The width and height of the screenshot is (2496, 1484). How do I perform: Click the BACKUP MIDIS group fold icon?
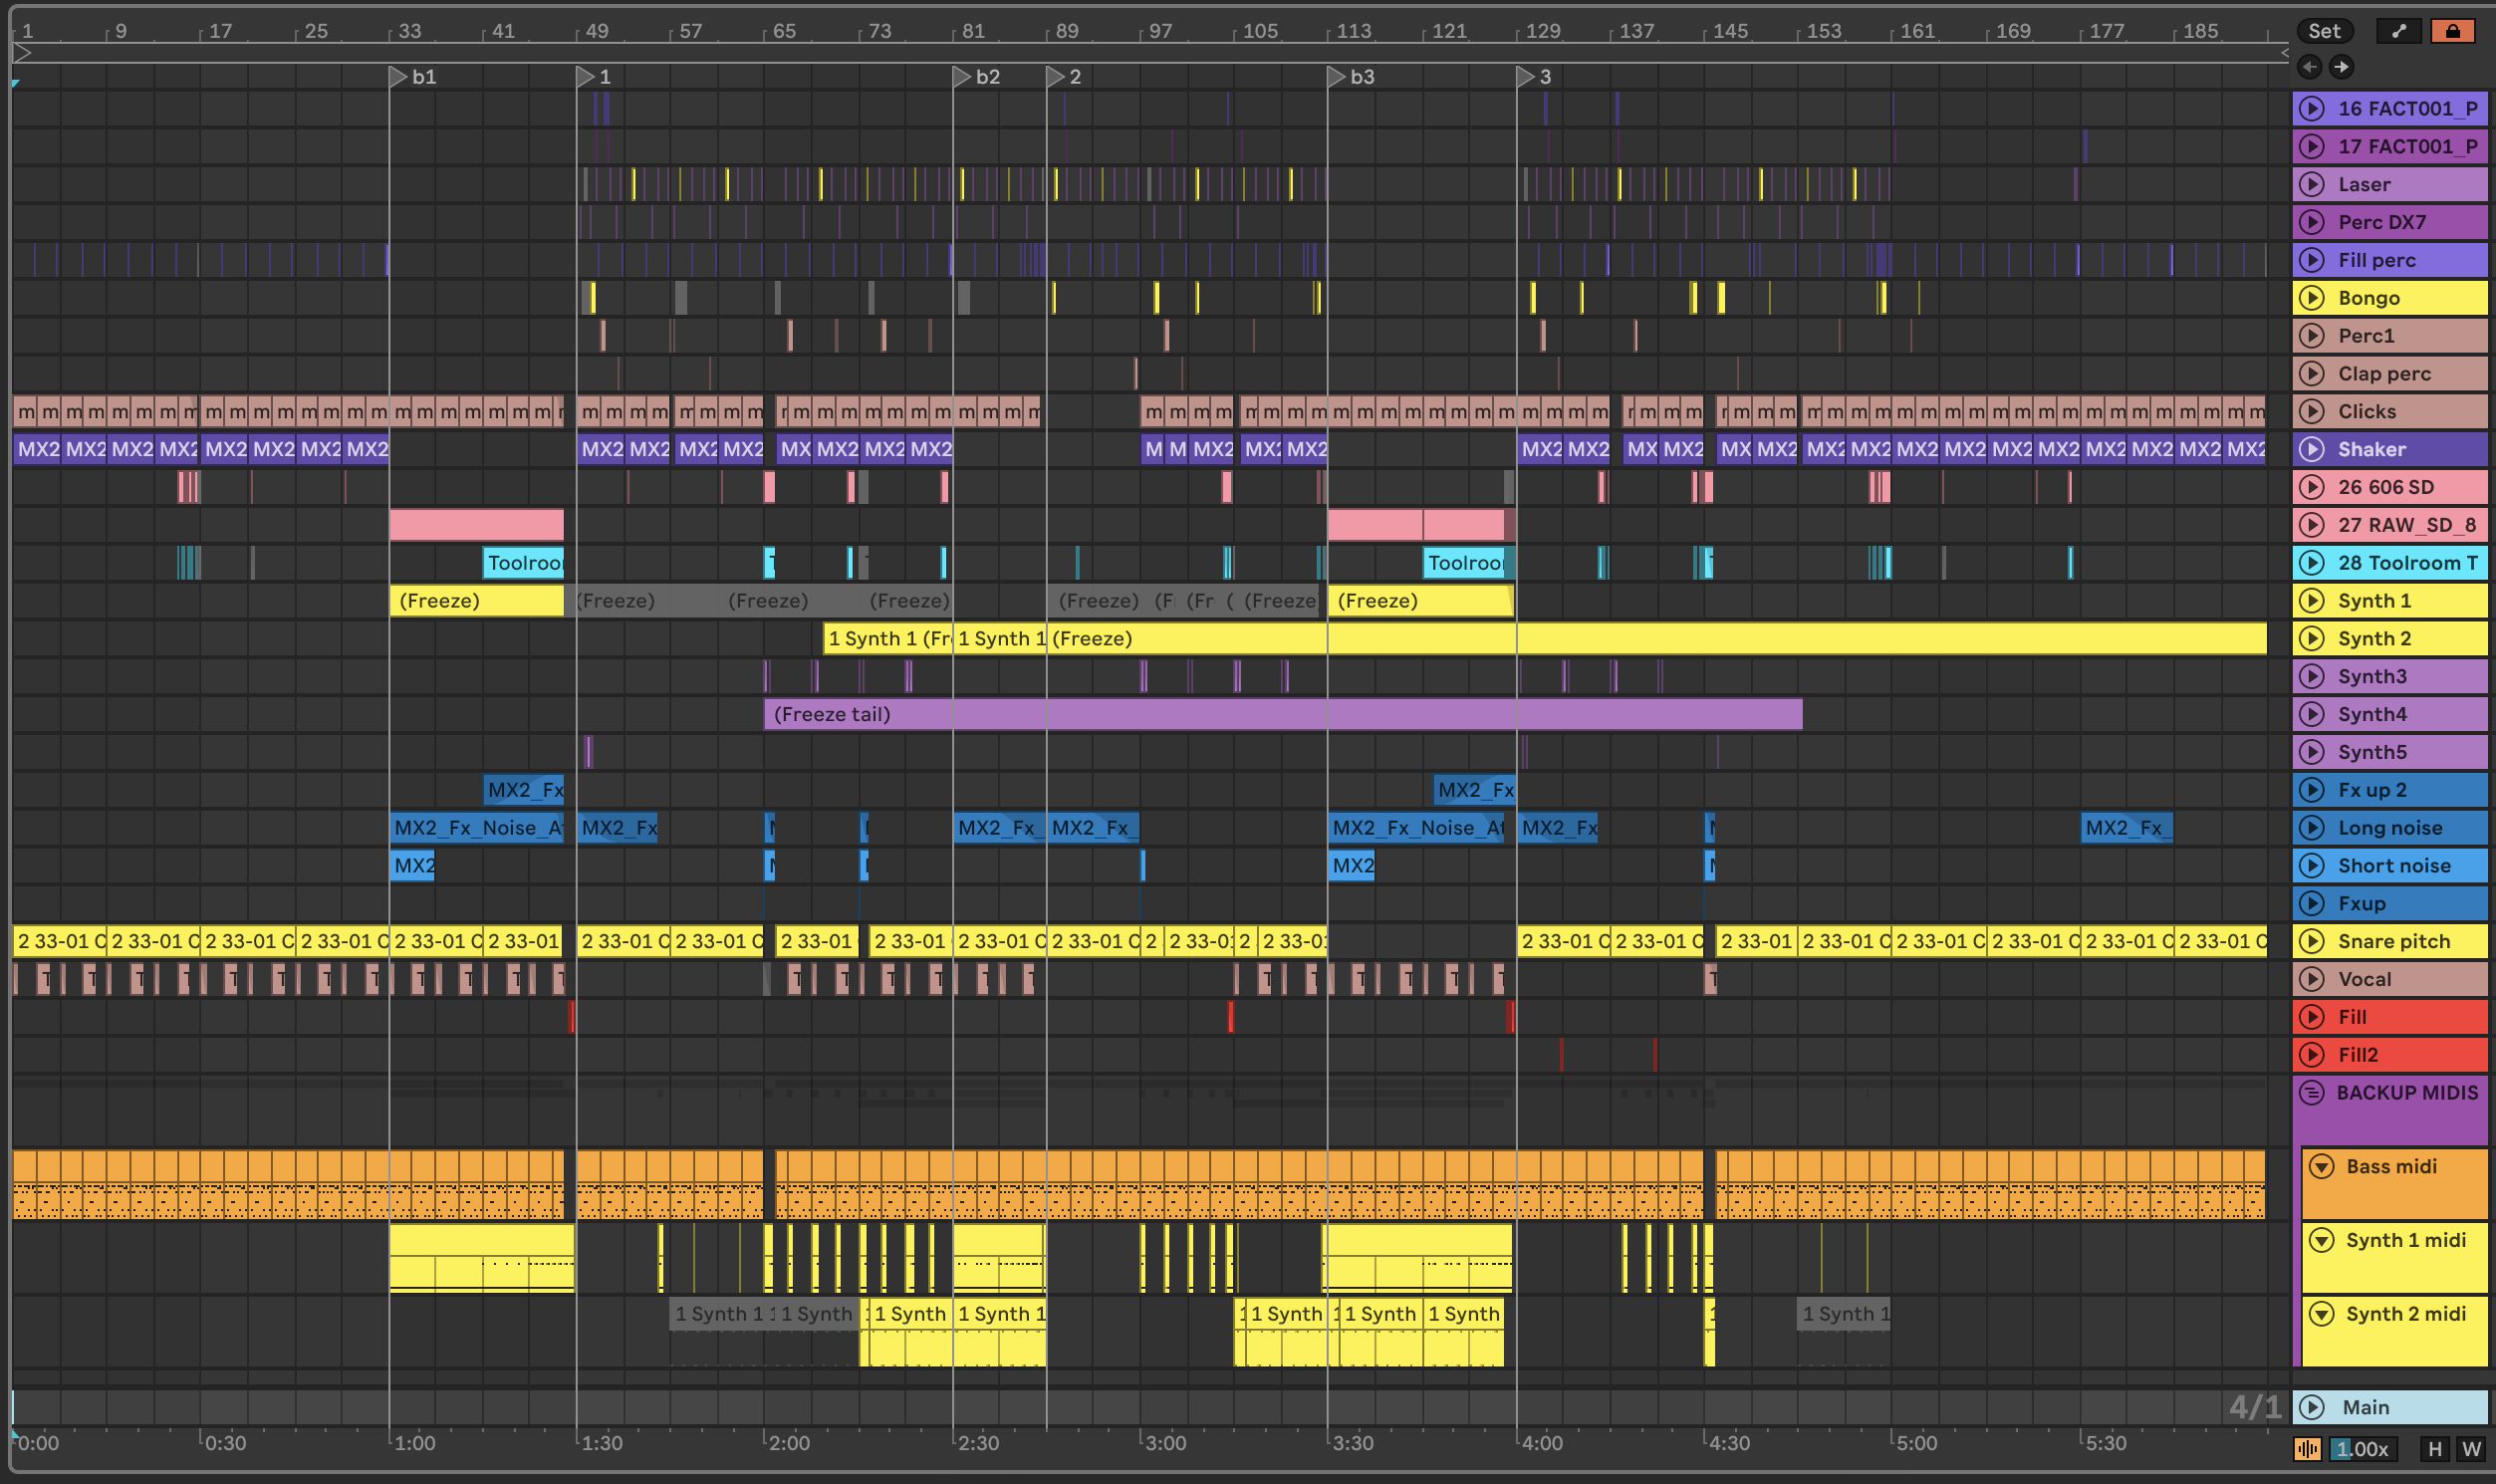pos(2312,1093)
